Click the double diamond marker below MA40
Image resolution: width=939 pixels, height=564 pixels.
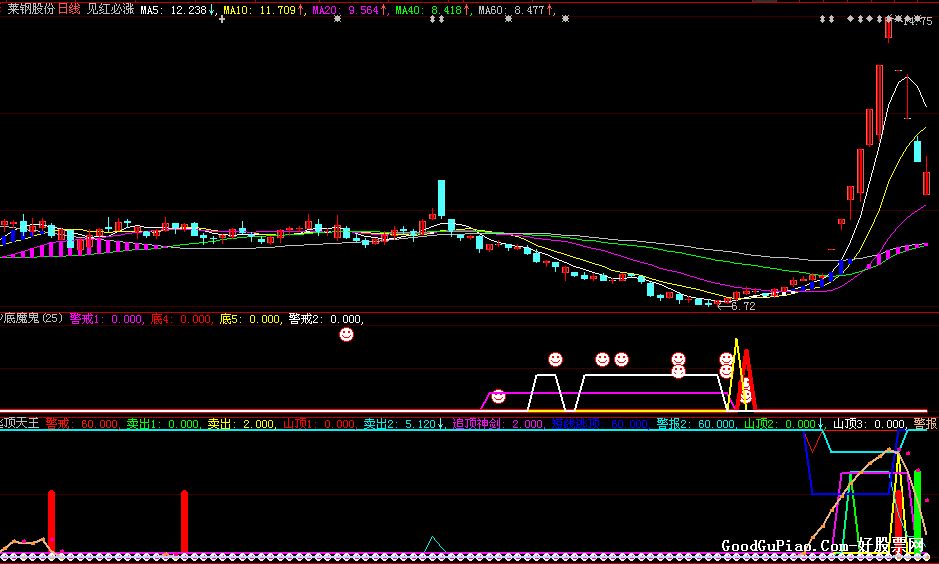click(x=438, y=19)
